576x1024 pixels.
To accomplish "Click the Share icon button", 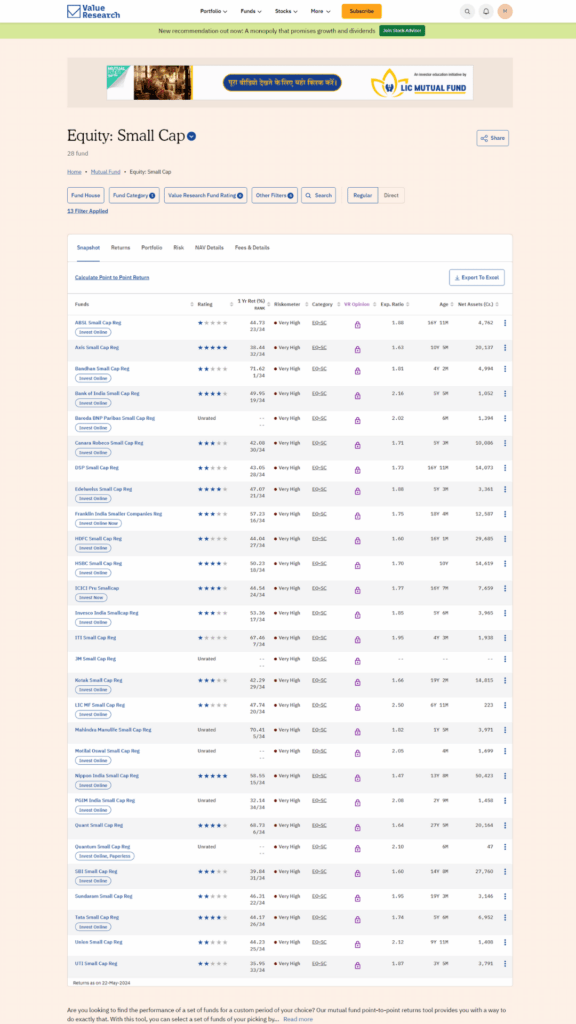I will point(492,138).
